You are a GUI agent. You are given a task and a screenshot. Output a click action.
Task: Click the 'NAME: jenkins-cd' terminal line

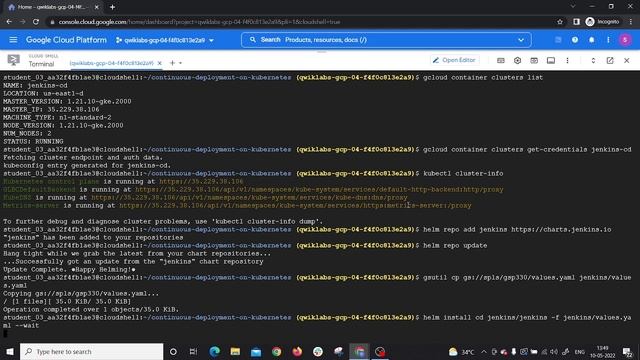[x=35, y=85]
